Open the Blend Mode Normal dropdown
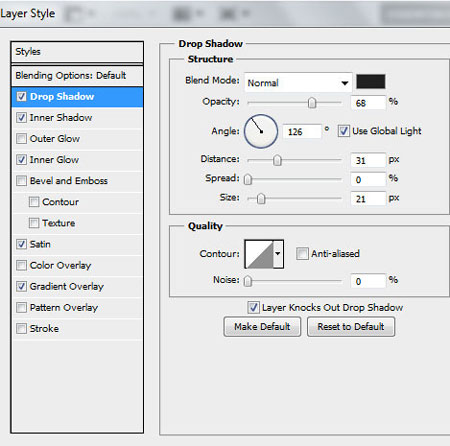Screen dimensions: 450x446 pos(298,83)
